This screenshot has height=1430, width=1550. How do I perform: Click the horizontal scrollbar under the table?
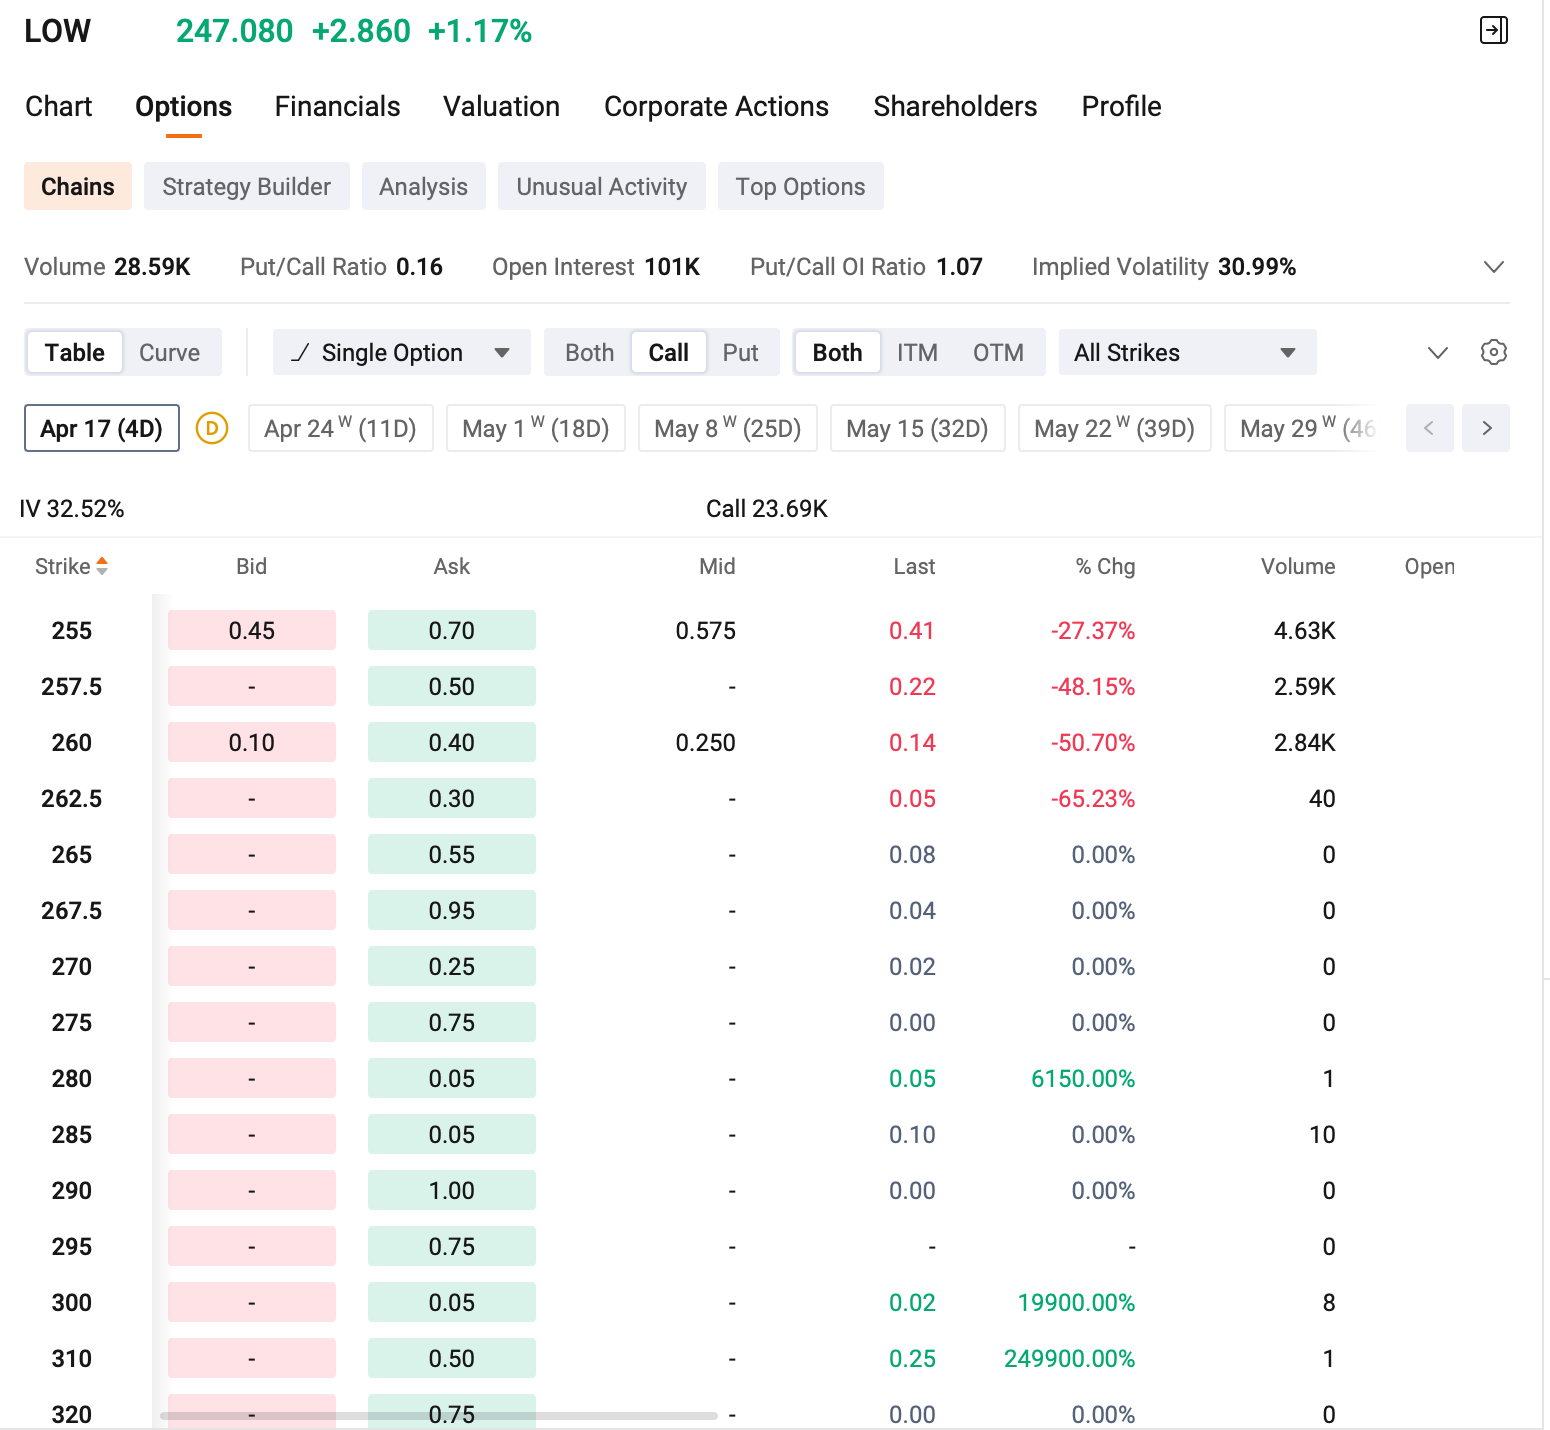(x=439, y=1416)
